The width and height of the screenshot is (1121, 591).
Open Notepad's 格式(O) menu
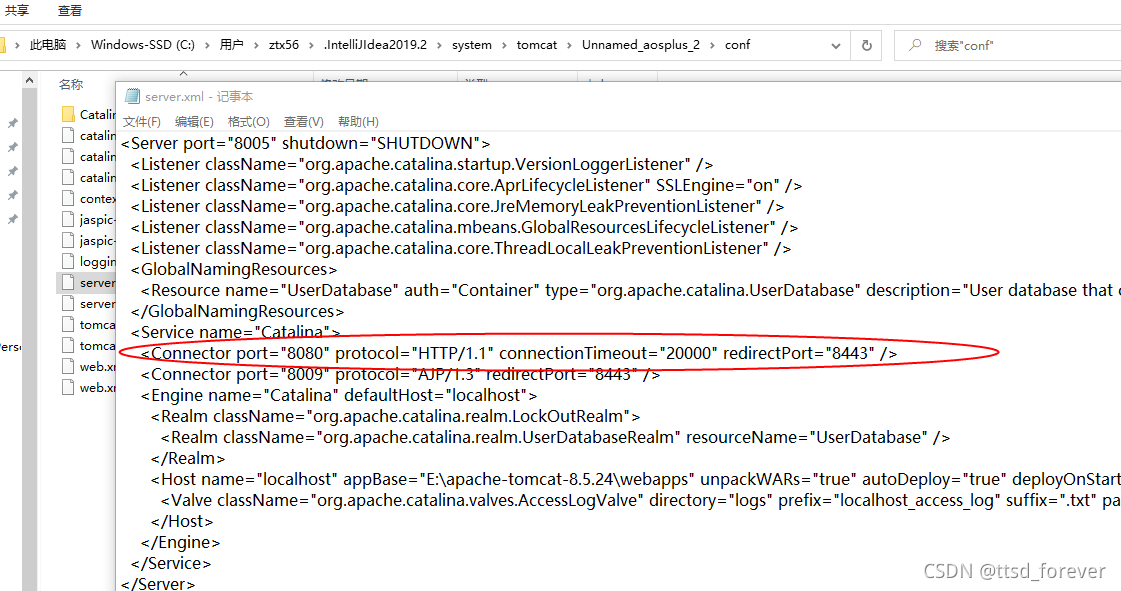point(248,121)
